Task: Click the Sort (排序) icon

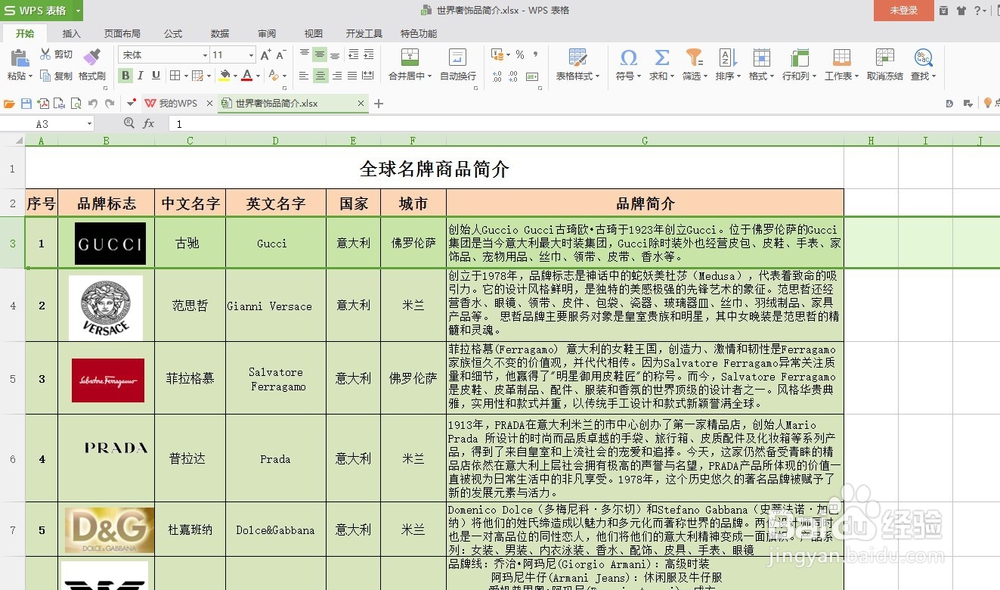Action: pos(728,57)
